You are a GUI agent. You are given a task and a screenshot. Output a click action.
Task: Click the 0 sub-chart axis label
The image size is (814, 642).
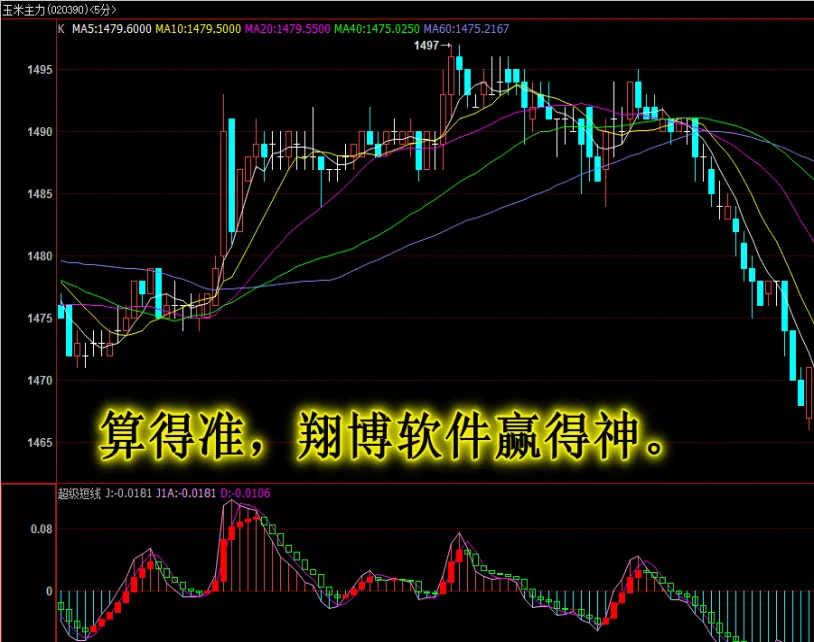point(49,591)
